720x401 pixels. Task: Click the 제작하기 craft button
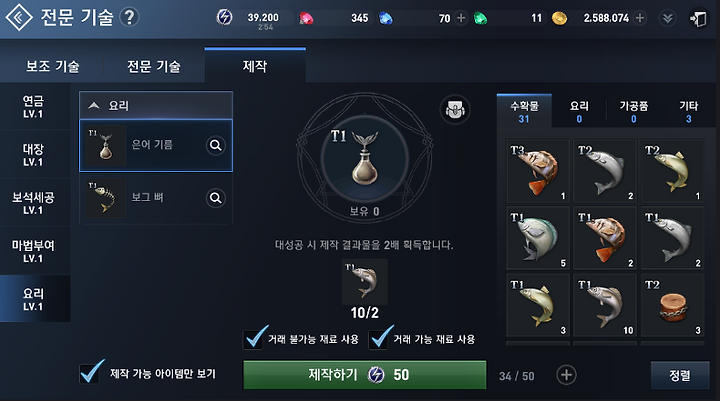pos(365,375)
